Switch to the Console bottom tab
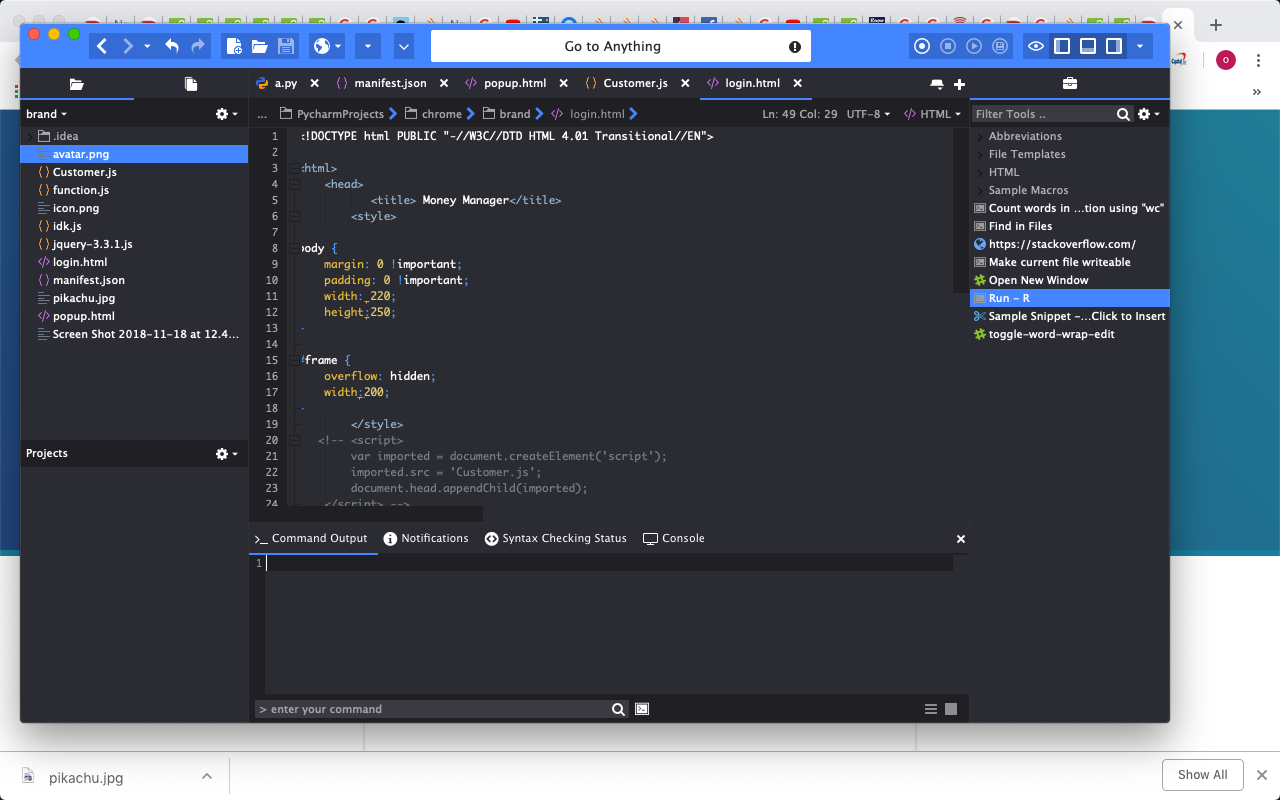1280x800 pixels. pos(674,538)
